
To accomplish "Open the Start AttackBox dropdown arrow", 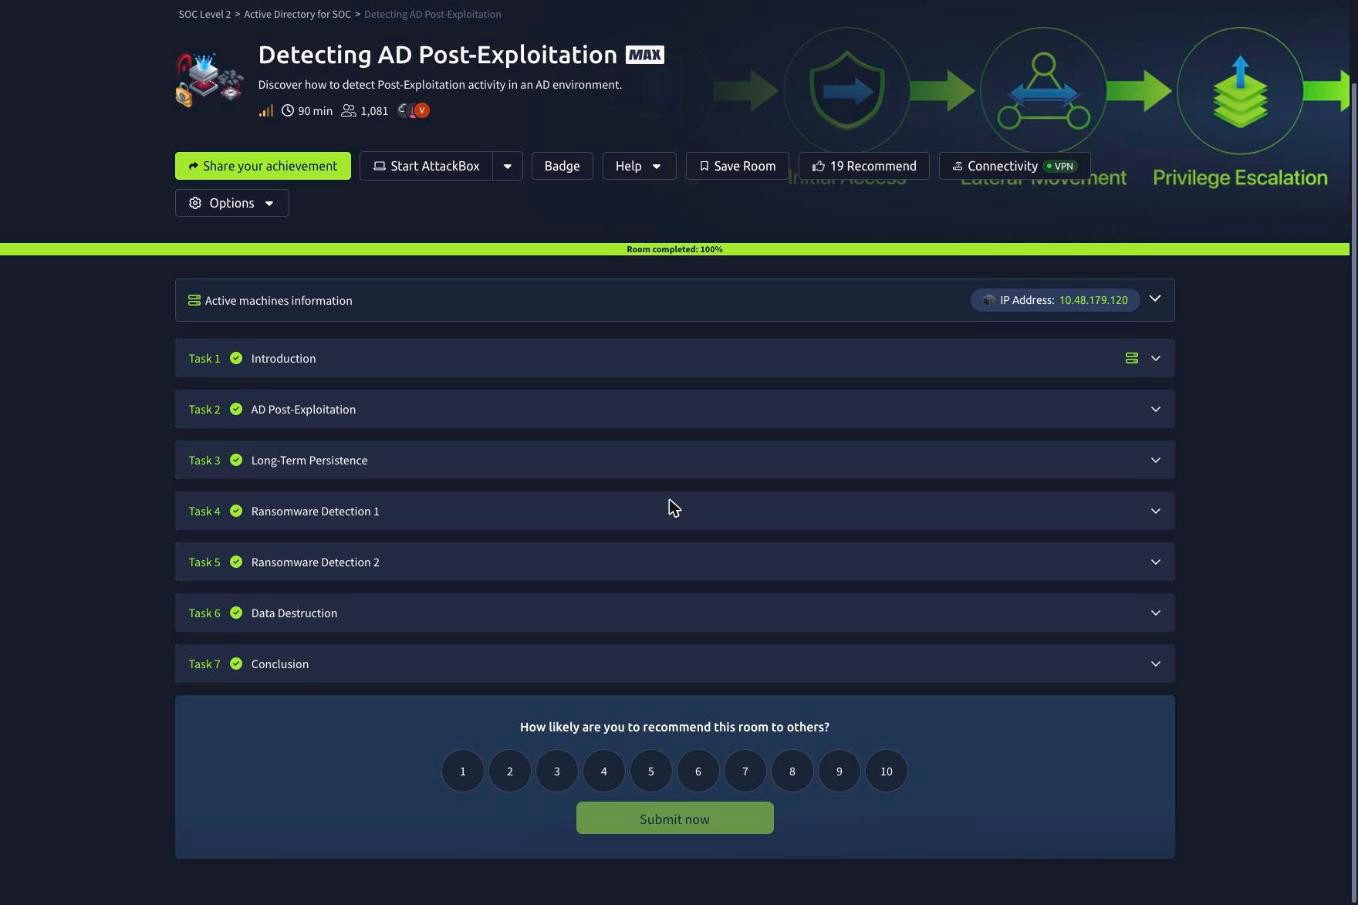I will 508,166.
